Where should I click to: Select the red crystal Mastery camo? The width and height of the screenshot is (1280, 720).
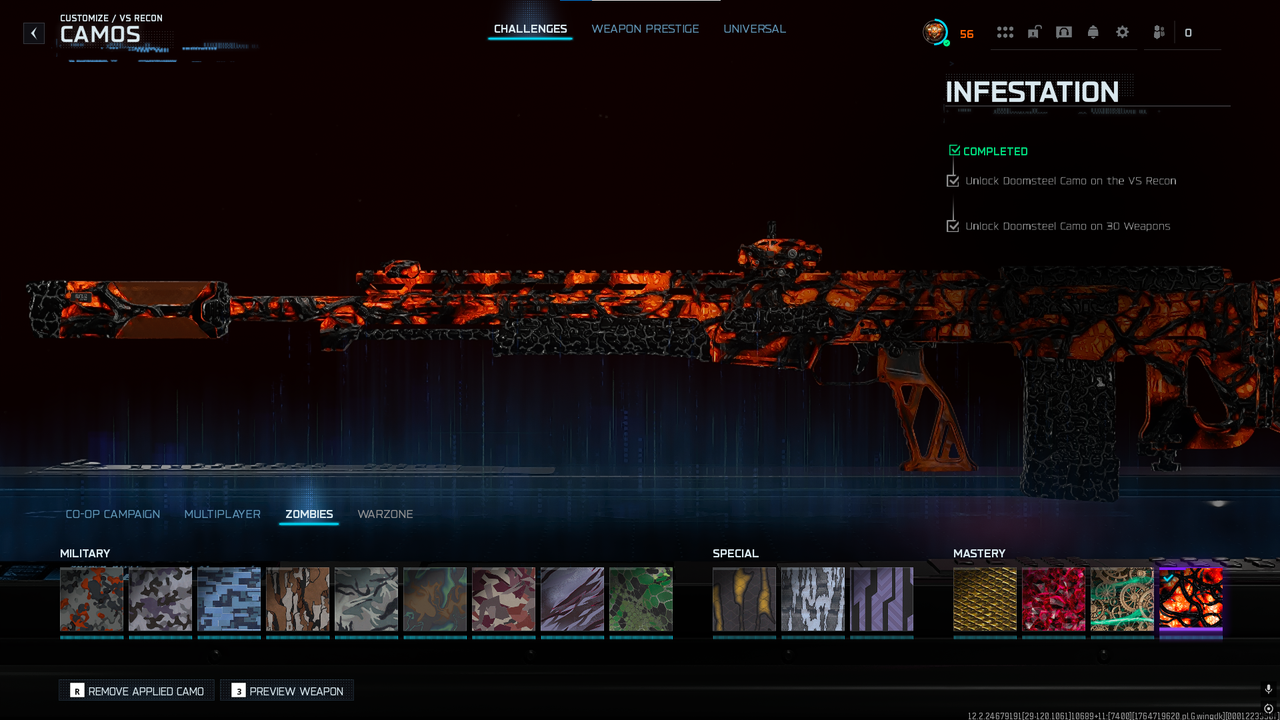[1053, 599]
